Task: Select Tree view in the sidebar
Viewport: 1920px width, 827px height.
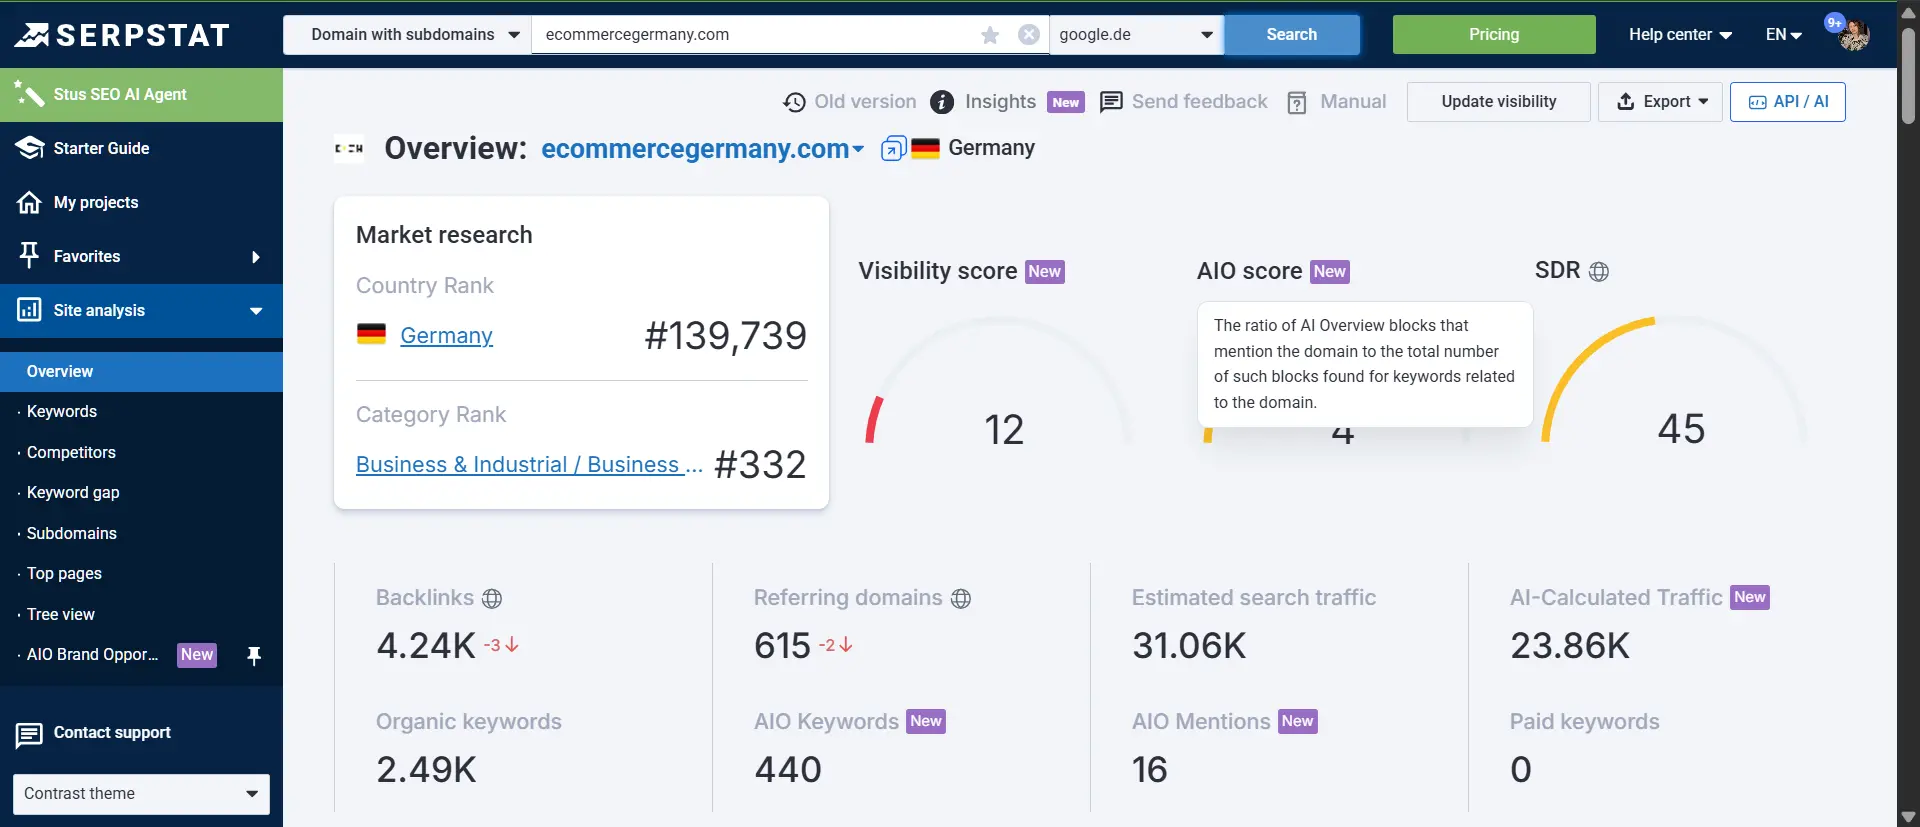Action: [61, 615]
